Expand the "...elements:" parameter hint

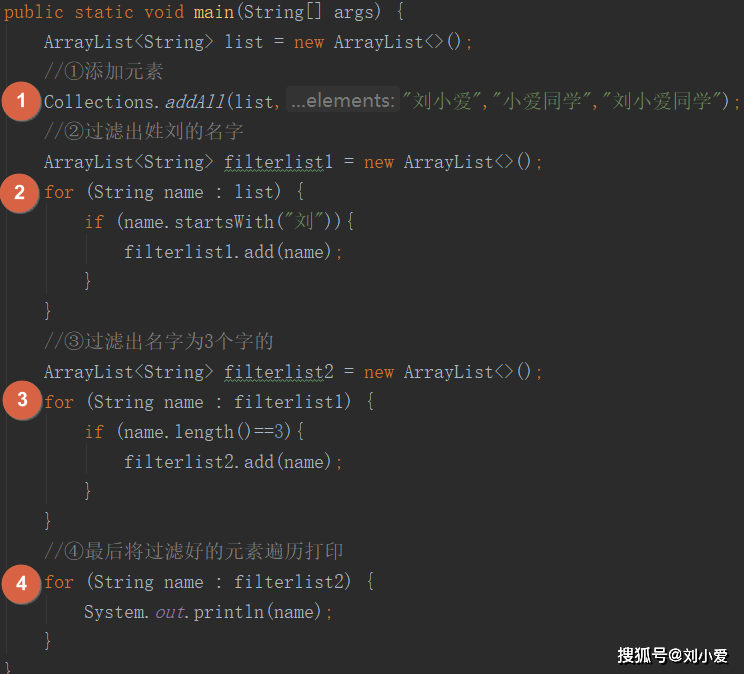pyautogui.click(x=342, y=102)
